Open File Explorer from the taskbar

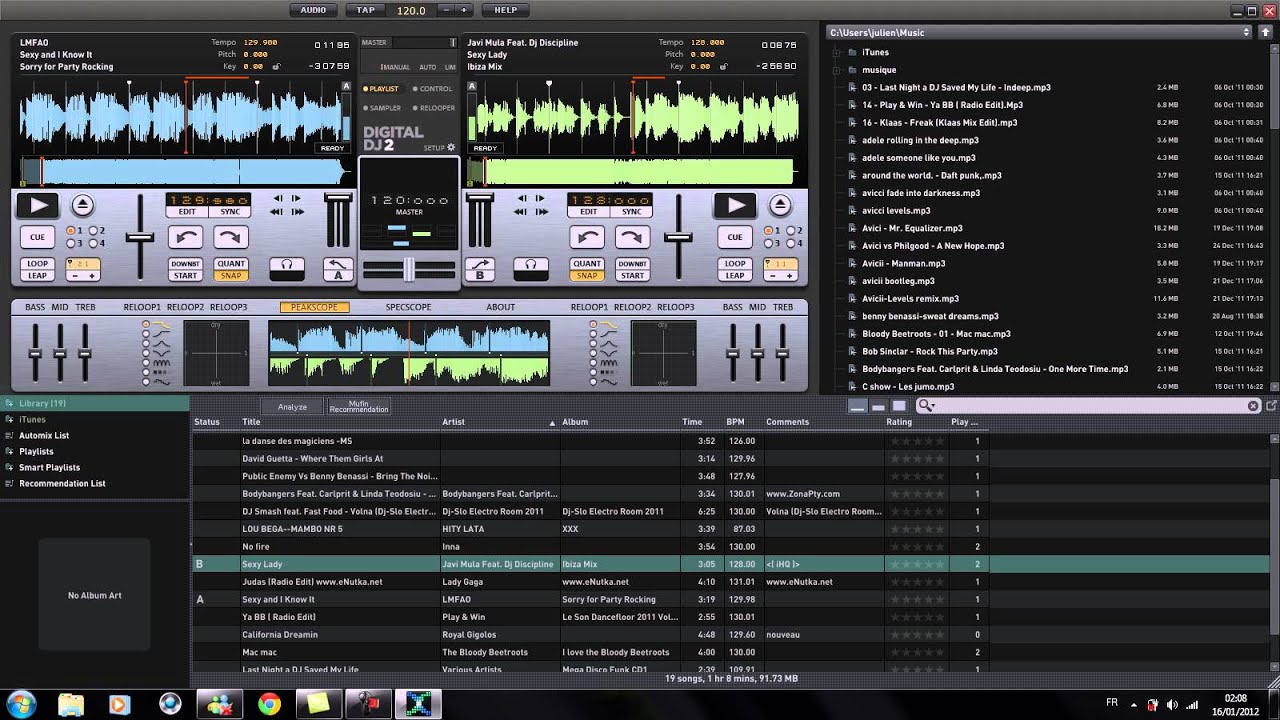[71, 704]
